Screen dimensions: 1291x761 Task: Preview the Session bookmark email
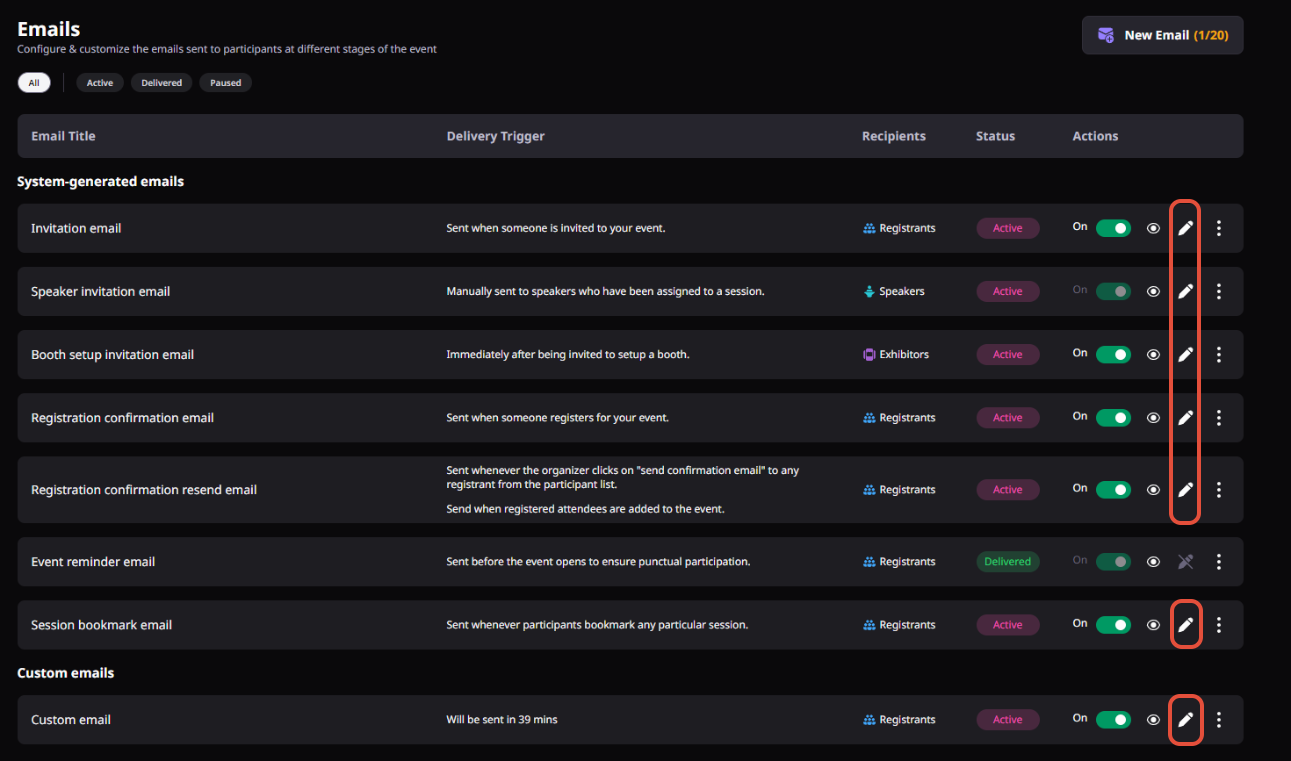(1153, 624)
